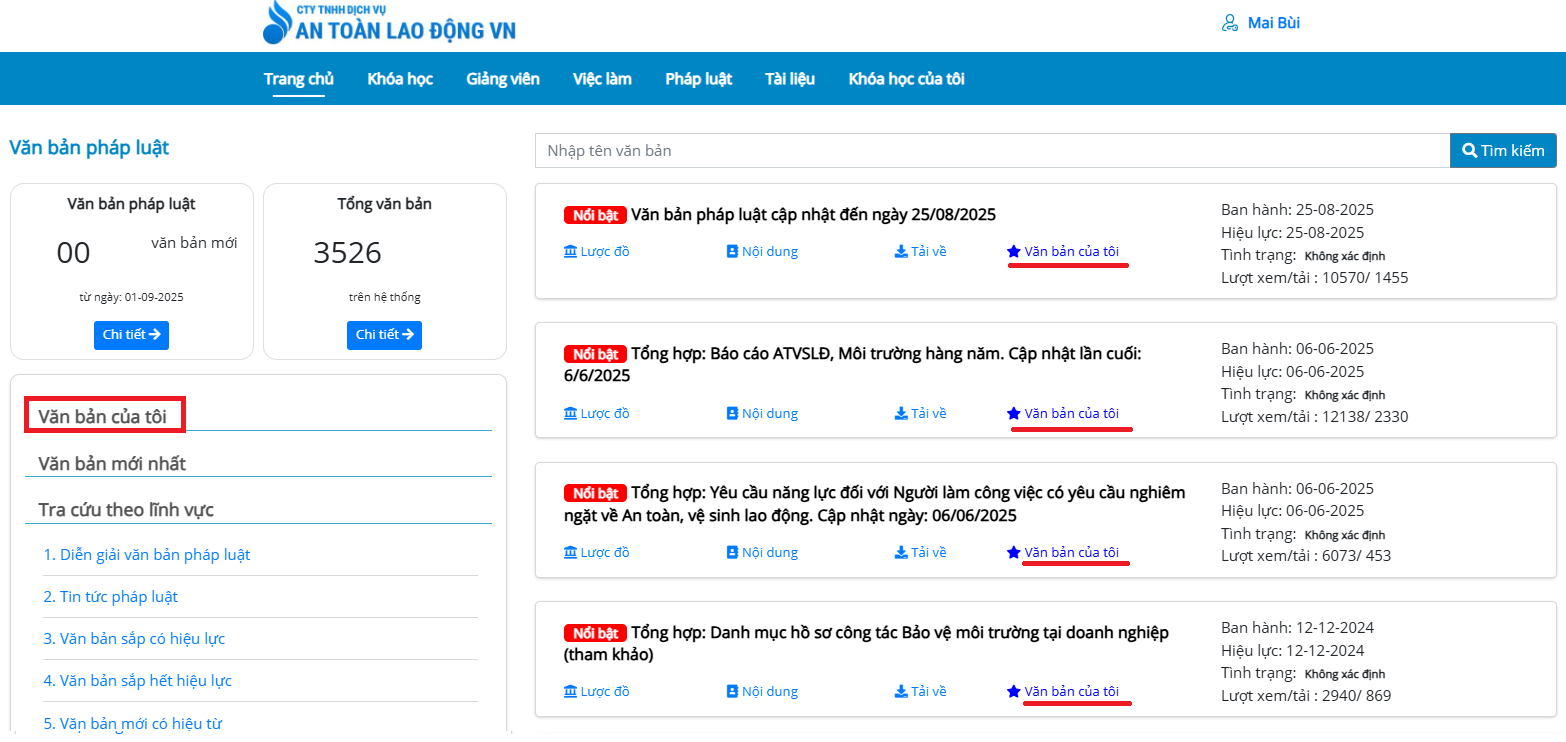Image resolution: width=1566 pixels, height=742 pixels.
Task: Click the Lược đồ icon in the first document
Action: click(x=571, y=252)
